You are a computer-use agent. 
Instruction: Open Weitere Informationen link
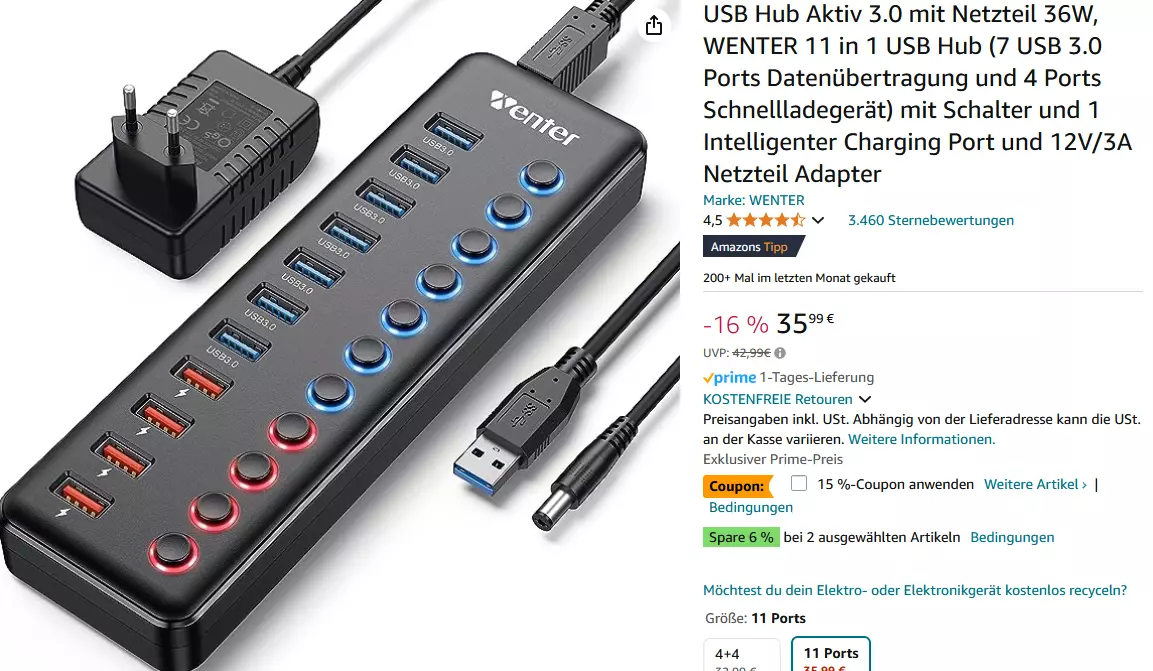[x=921, y=439]
